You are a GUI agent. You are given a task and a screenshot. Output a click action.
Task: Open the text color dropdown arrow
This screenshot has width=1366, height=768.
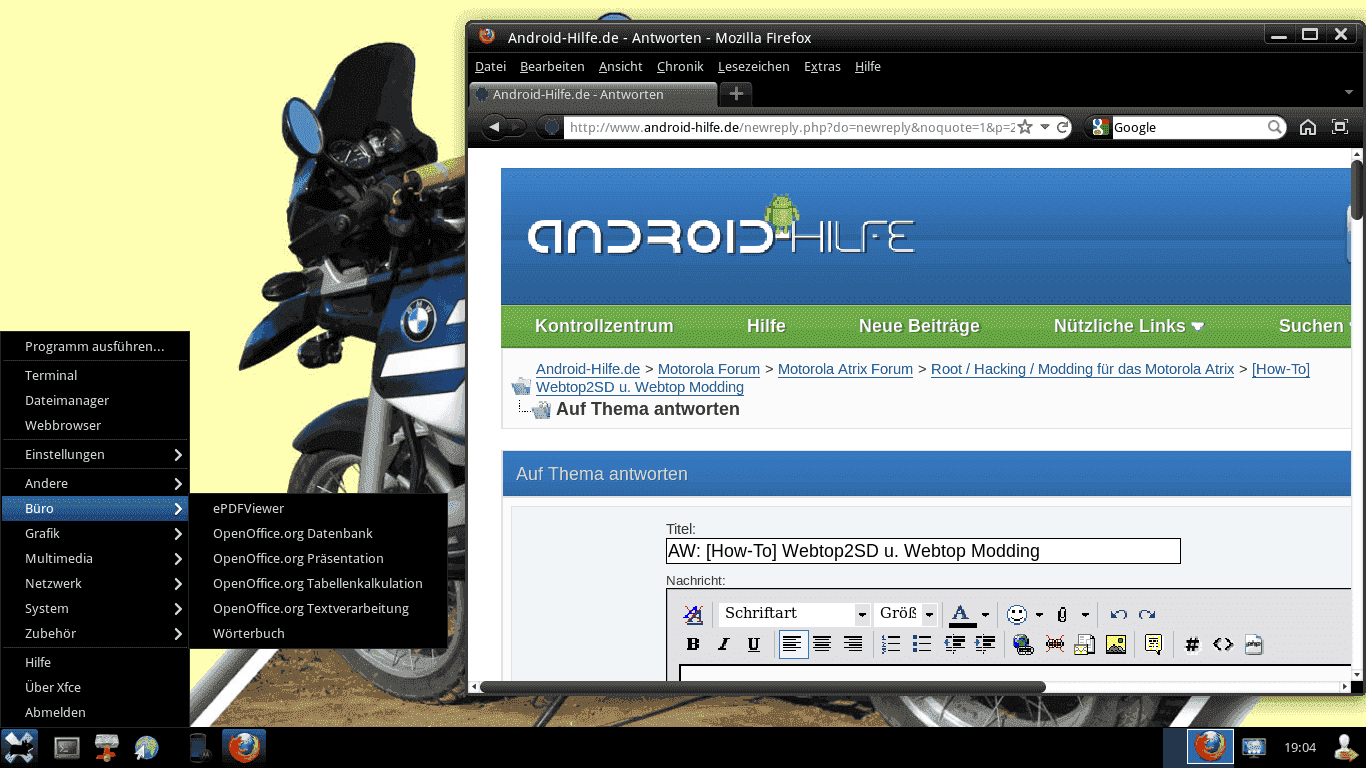point(985,614)
